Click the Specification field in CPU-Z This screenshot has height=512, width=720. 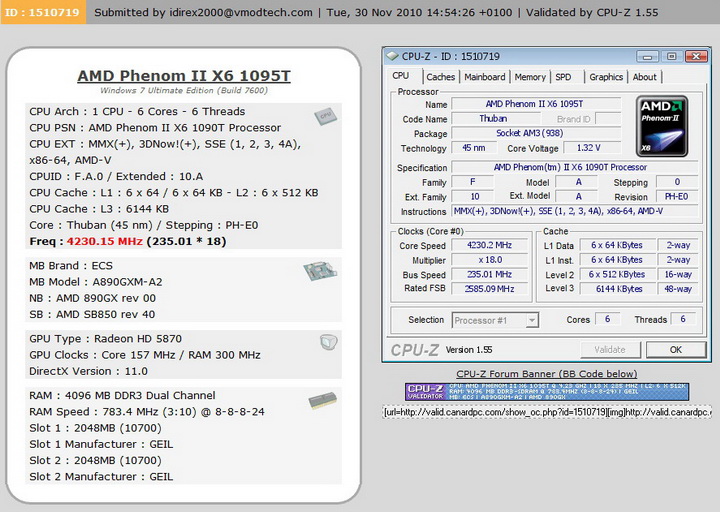575,167
